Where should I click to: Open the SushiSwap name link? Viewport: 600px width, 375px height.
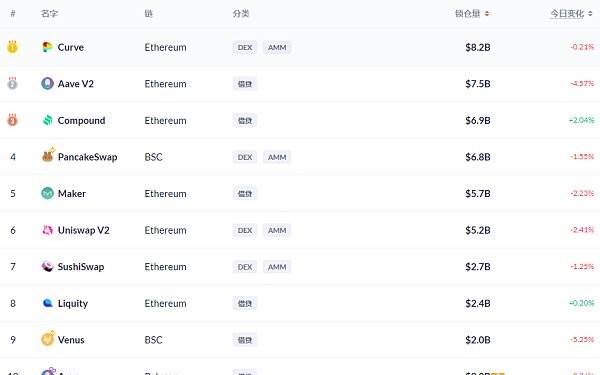coord(81,266)
